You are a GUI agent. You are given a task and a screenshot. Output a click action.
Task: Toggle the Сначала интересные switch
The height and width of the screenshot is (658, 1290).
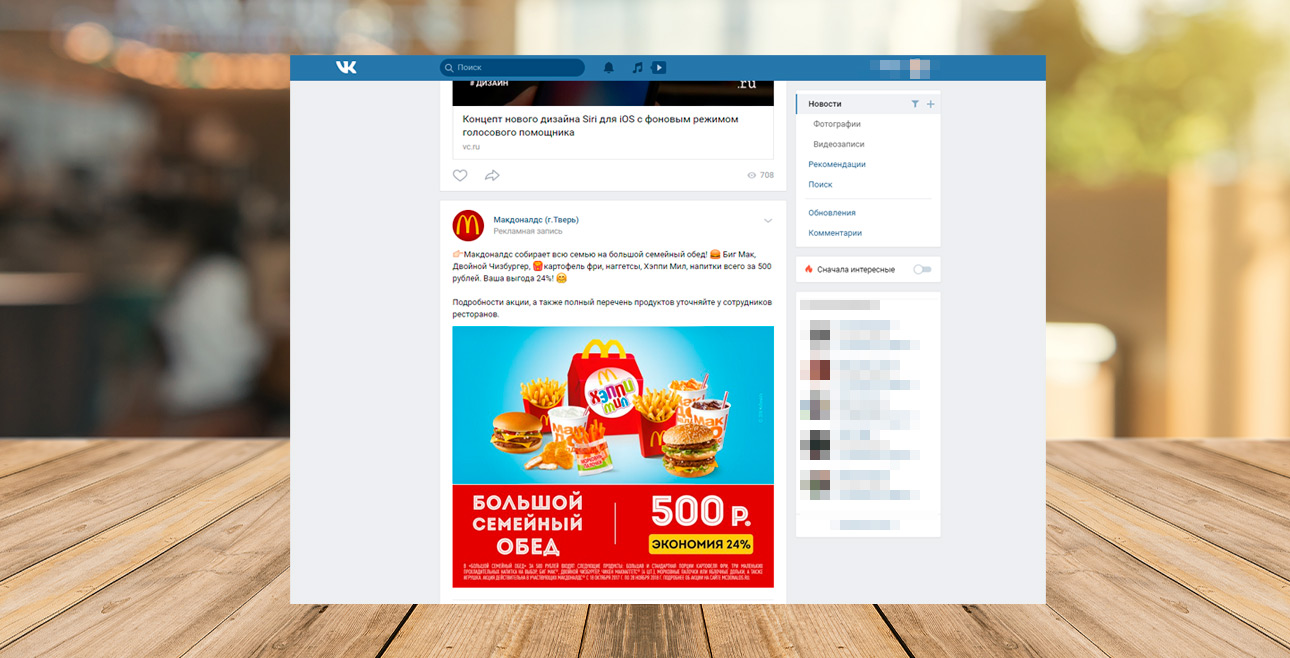pyautogui.click(x=922, y=269)
